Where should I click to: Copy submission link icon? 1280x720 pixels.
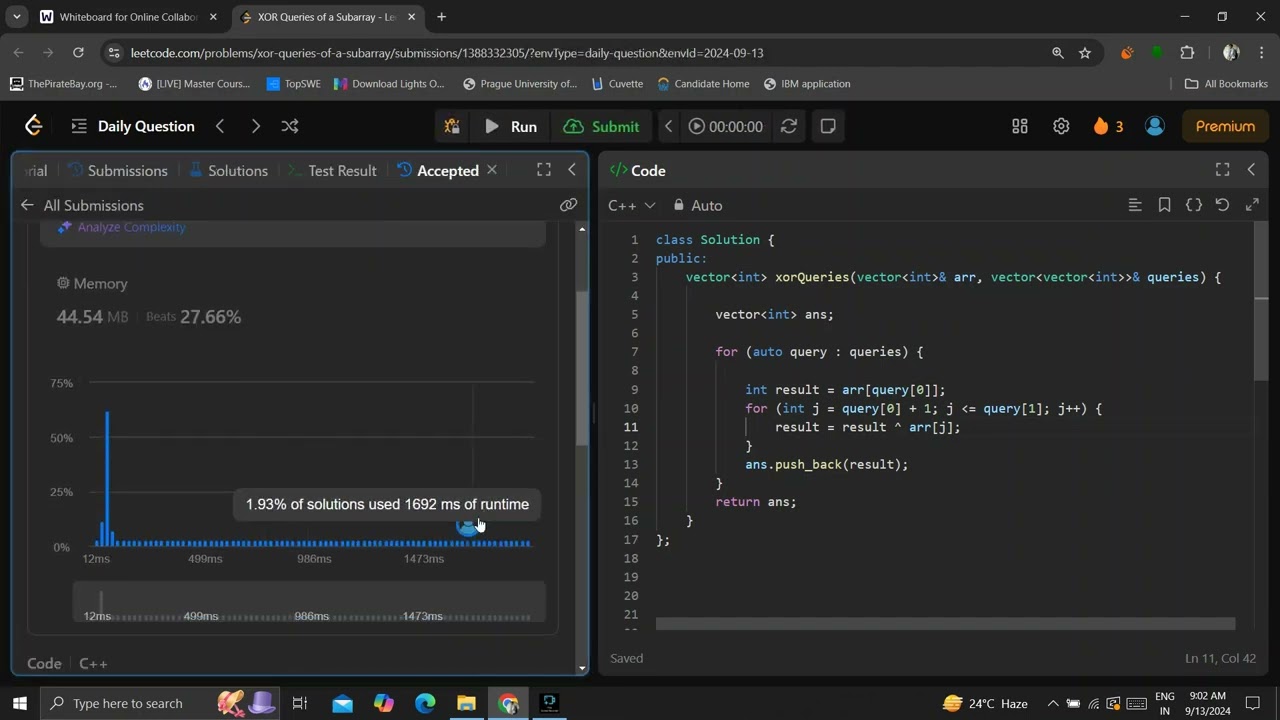click(568, 205)
